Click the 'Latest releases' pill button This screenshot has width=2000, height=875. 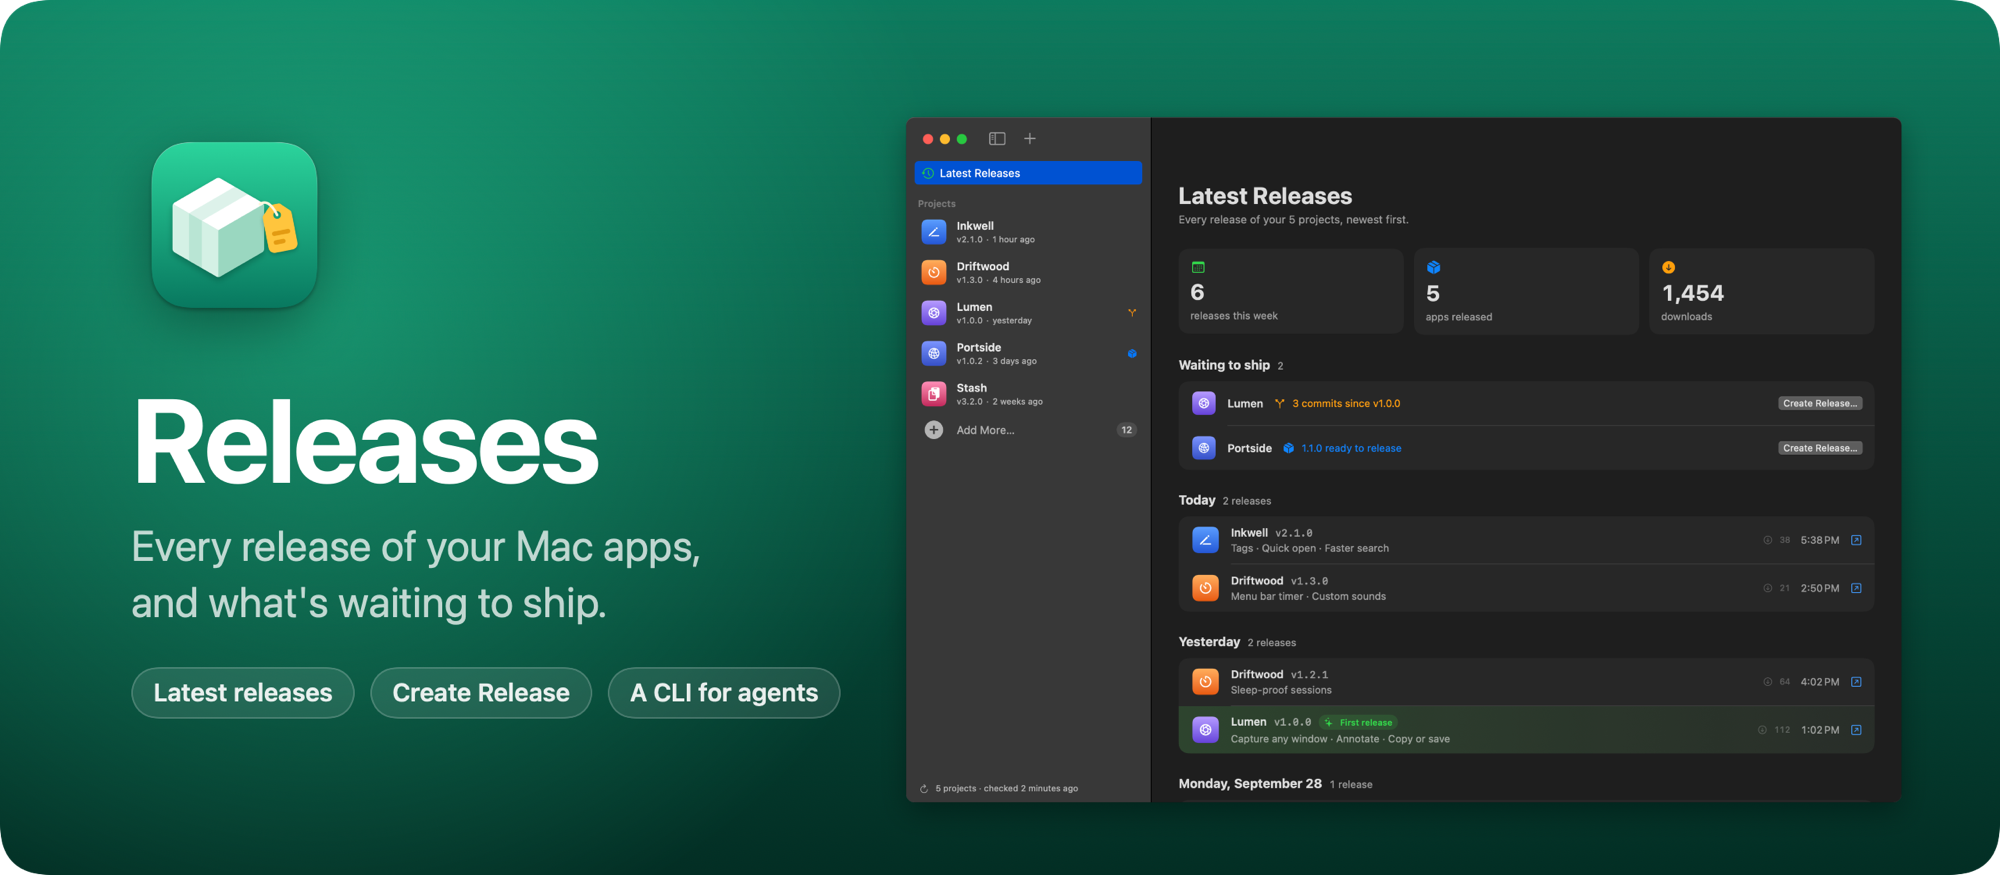click(x=243, y=693)
